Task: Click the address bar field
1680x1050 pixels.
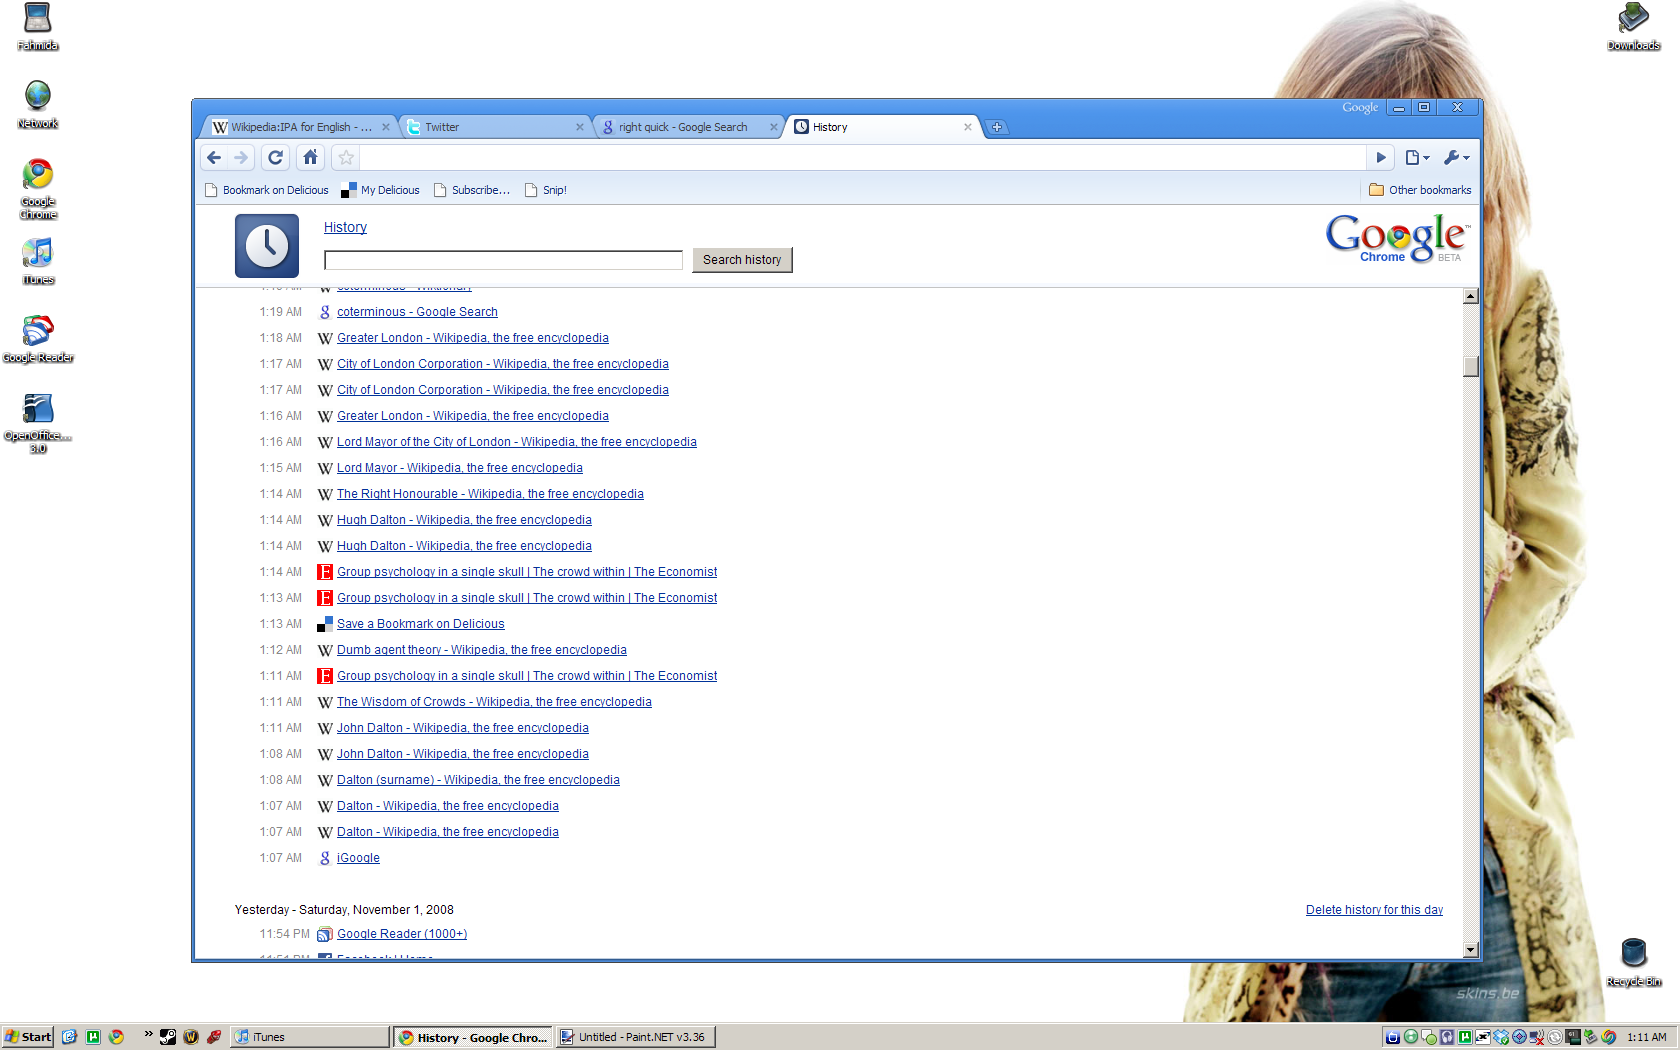Action: coord(863,157)
